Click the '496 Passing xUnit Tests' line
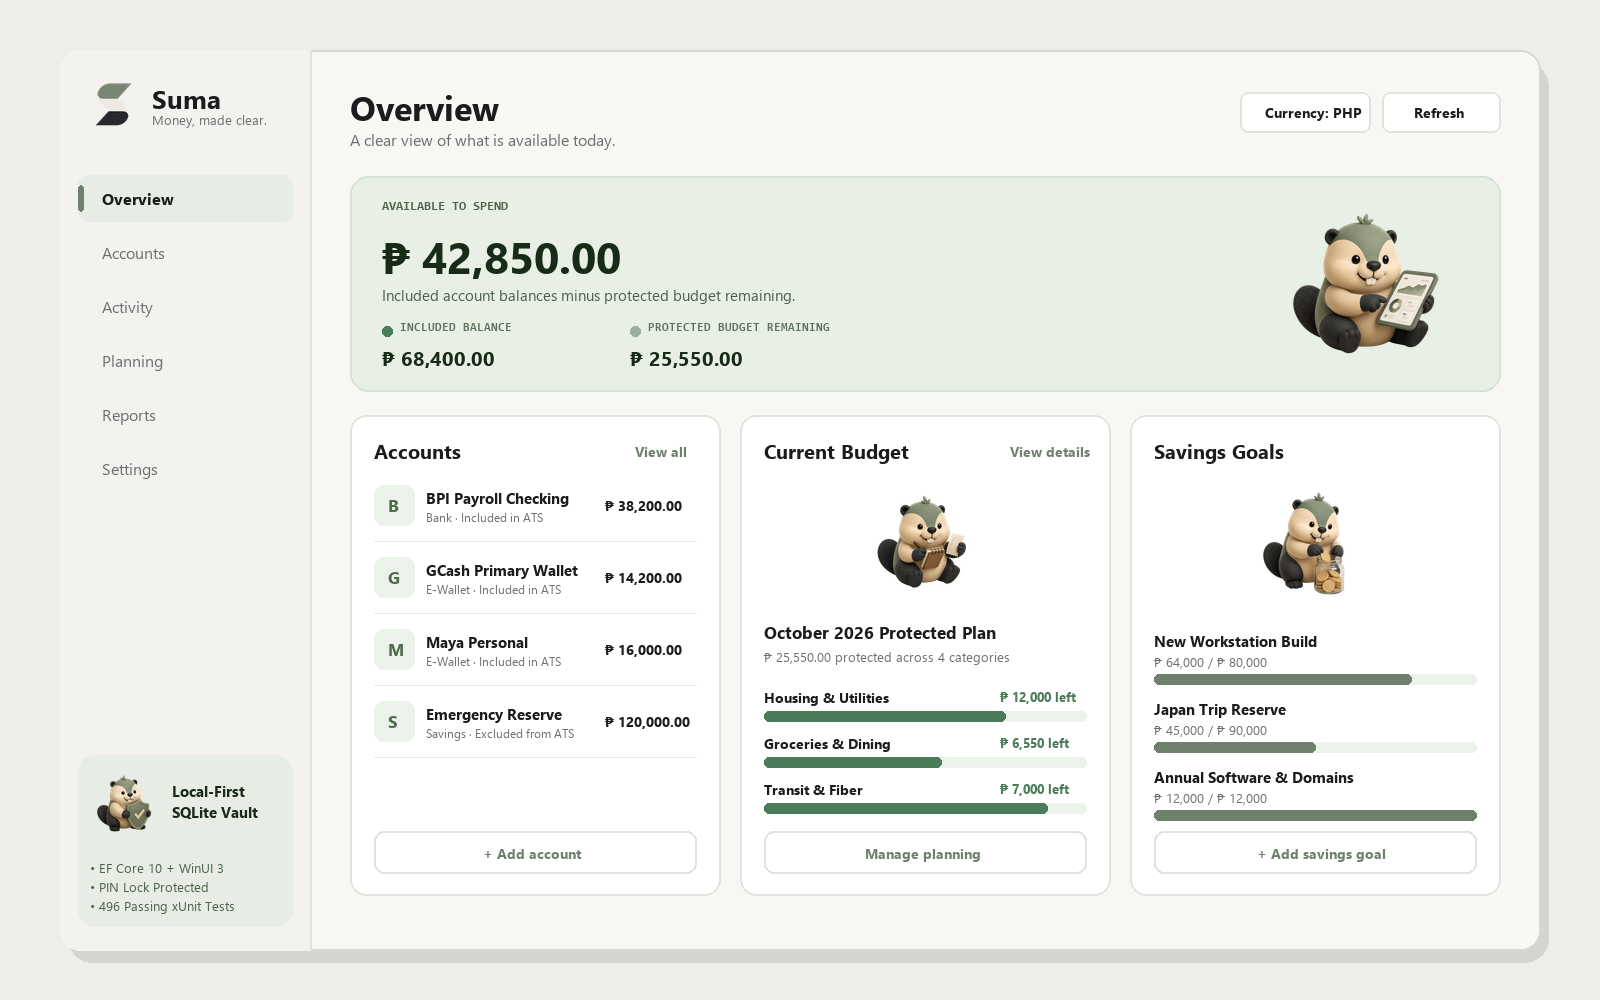 point(162,906)
